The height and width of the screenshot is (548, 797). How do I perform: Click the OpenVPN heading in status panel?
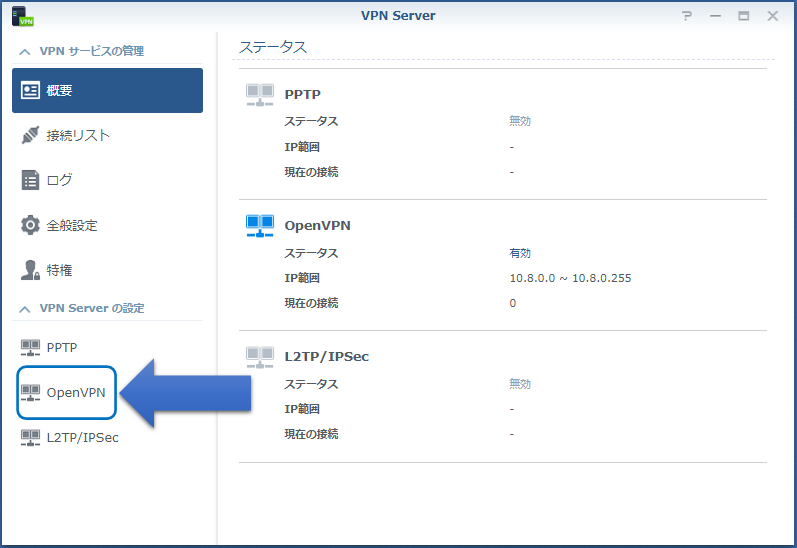pos(318,226)
